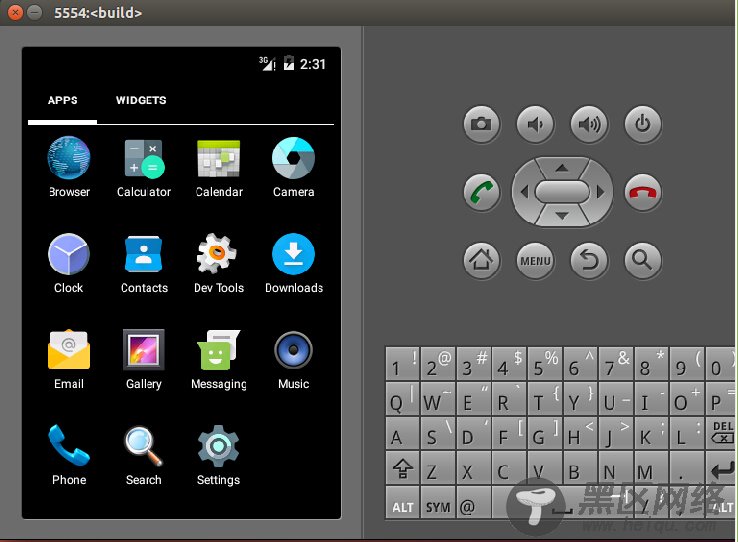Click the W key on the keyboard
The image size is (738, 542).
point(438,399)
